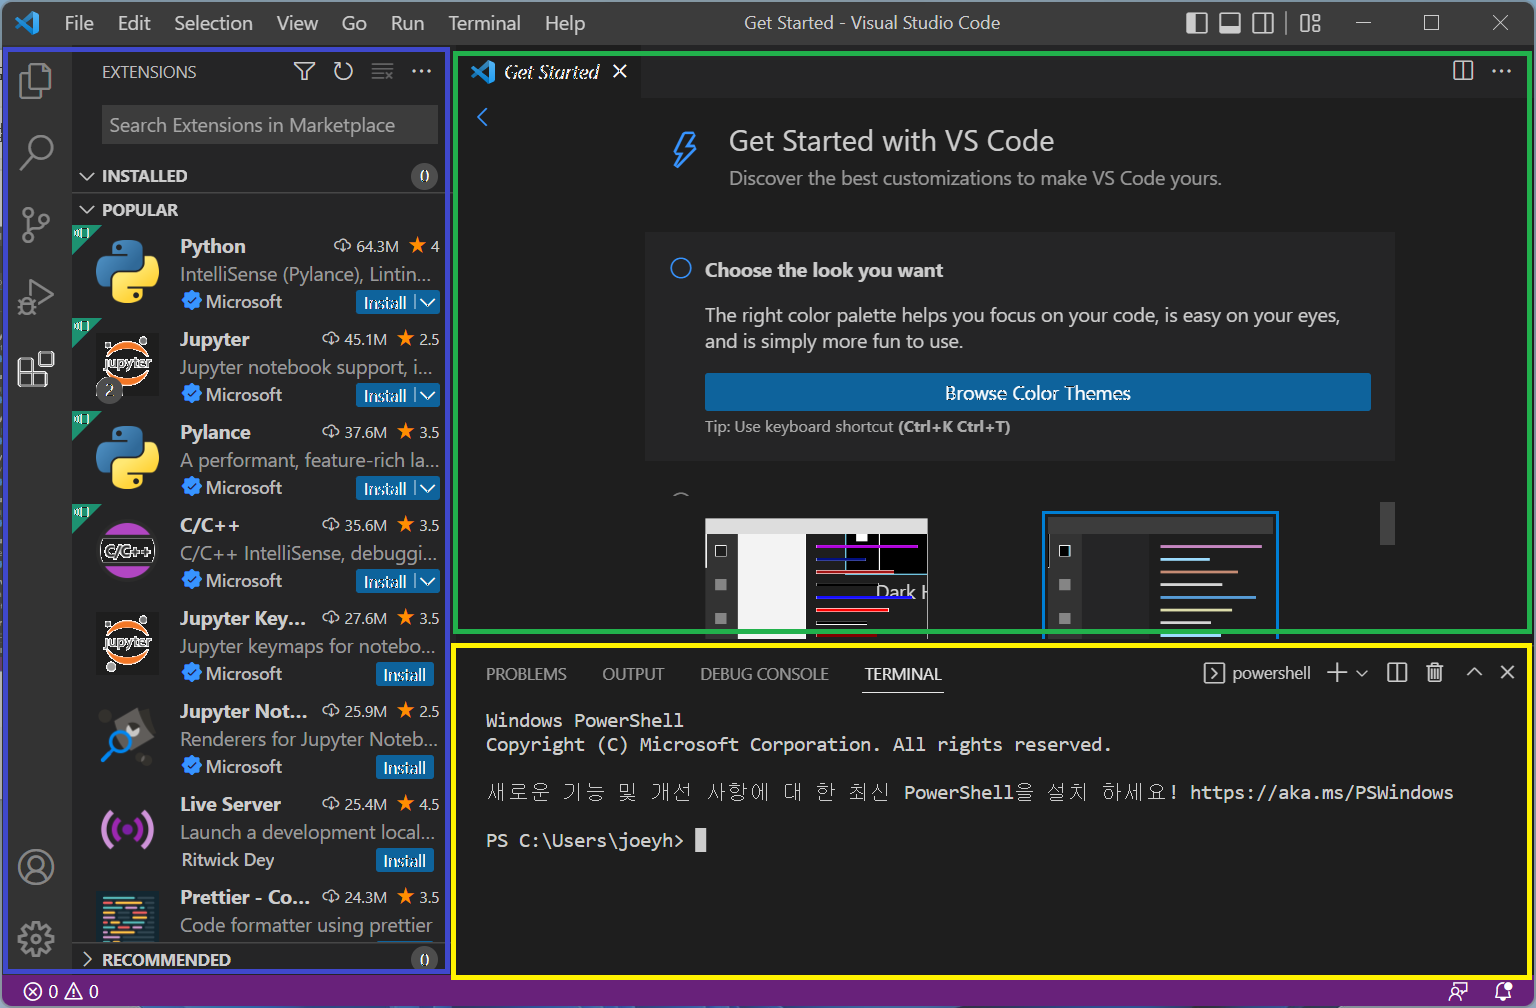Open the C/C++ extension entry
The height and width of the screenshot is (1008, 1536).
pyautogui.click(x=260, y=553)
